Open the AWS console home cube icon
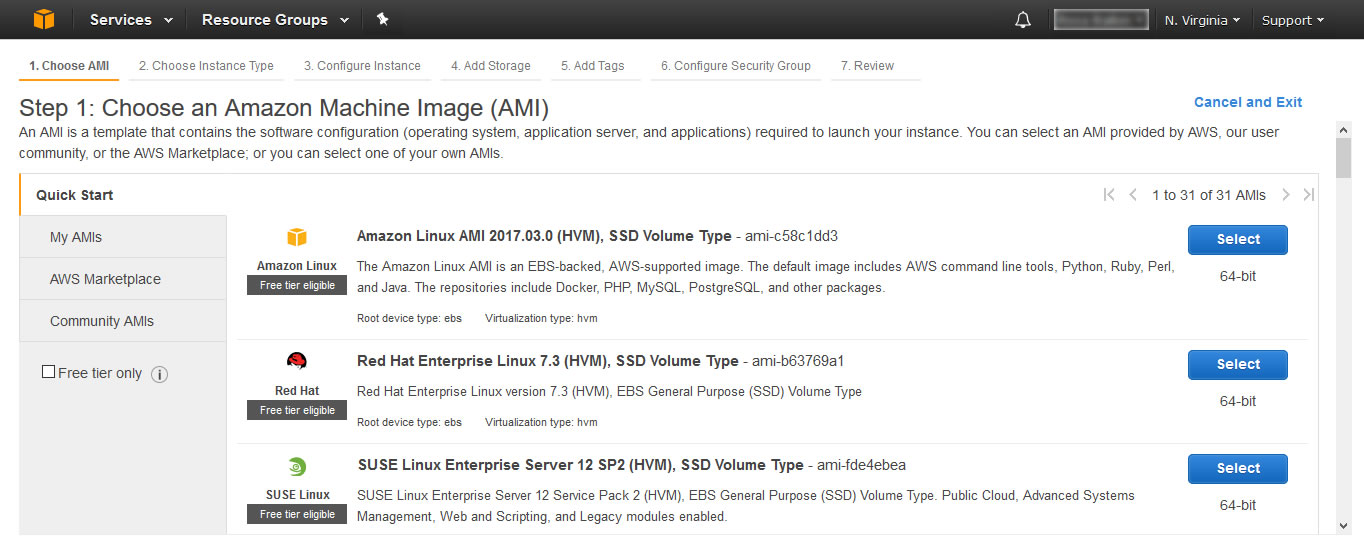 click(x=44, y=19)
